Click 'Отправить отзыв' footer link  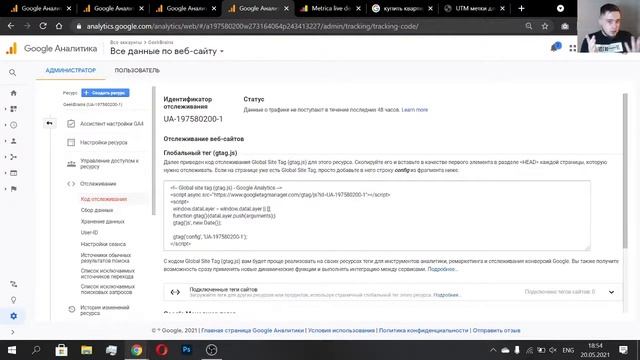(496, 330)
